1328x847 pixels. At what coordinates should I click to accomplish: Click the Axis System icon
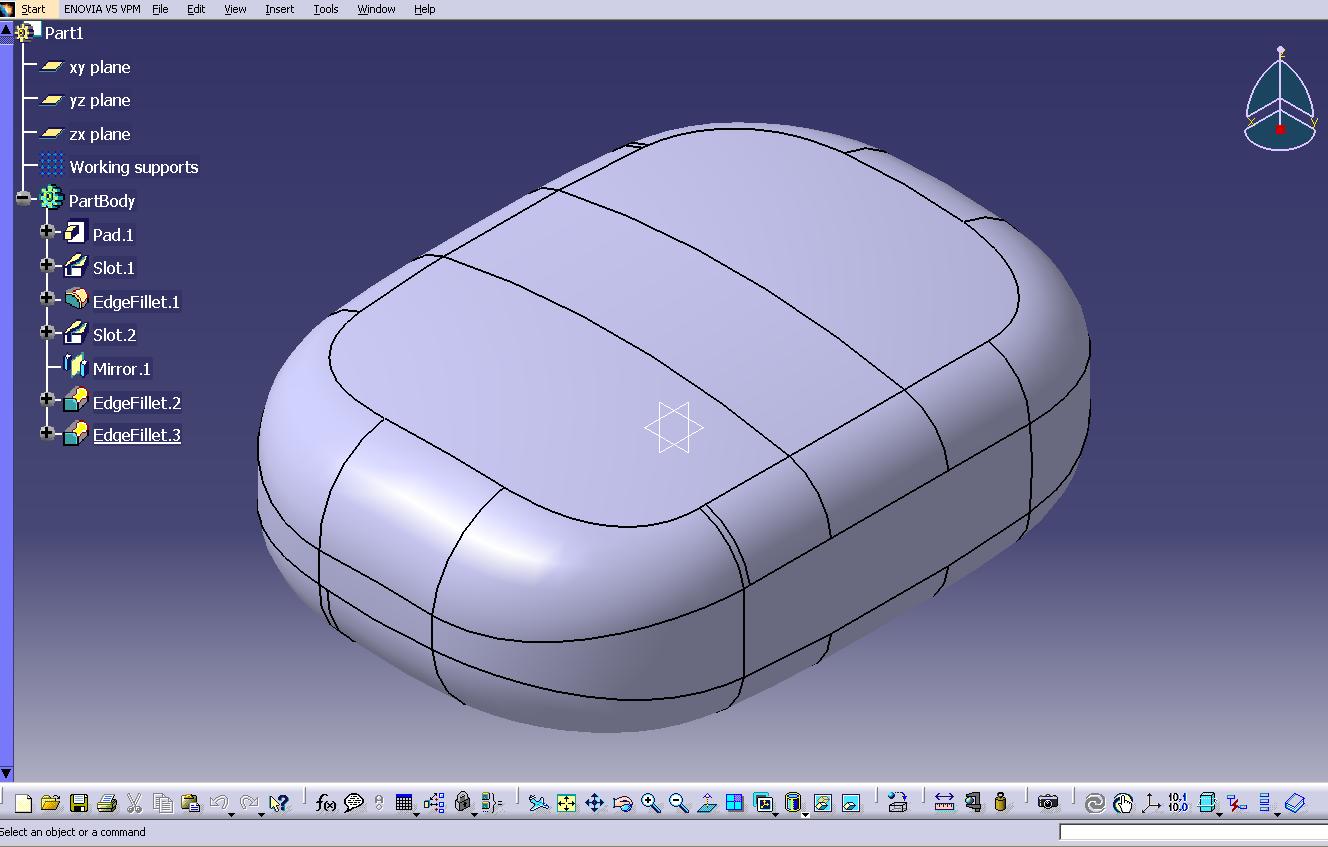tap(1151, 803)
